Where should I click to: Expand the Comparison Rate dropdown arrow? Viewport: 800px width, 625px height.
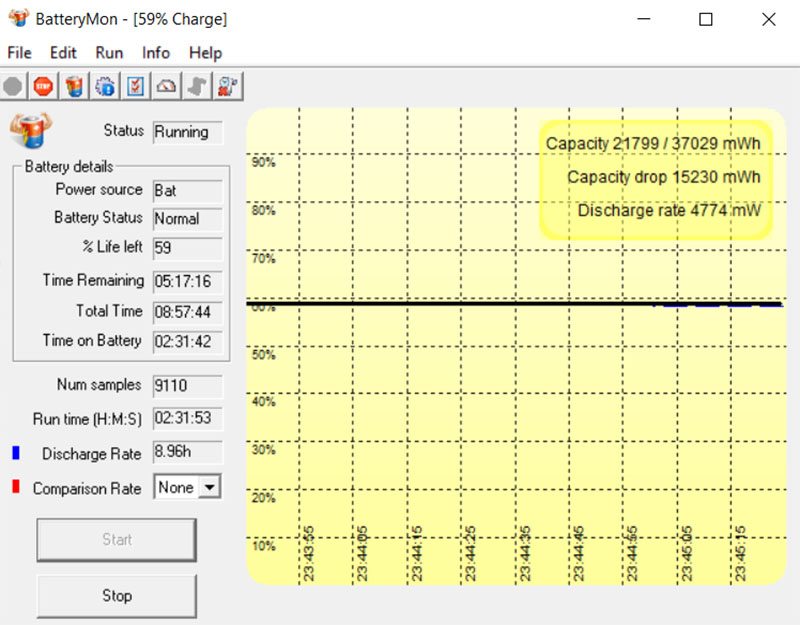point(210,487)
